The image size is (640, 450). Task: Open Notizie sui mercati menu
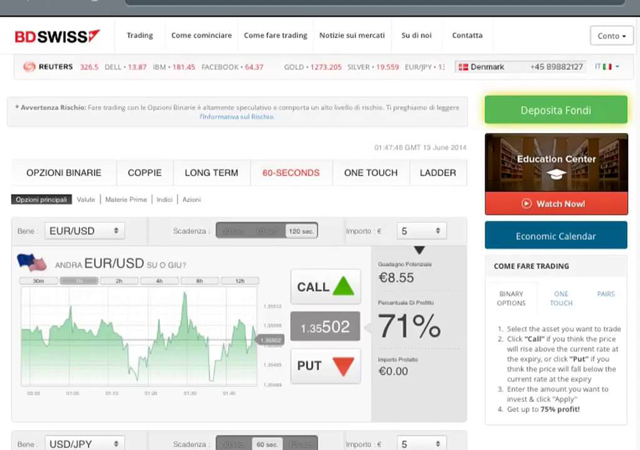pos(352,36)
